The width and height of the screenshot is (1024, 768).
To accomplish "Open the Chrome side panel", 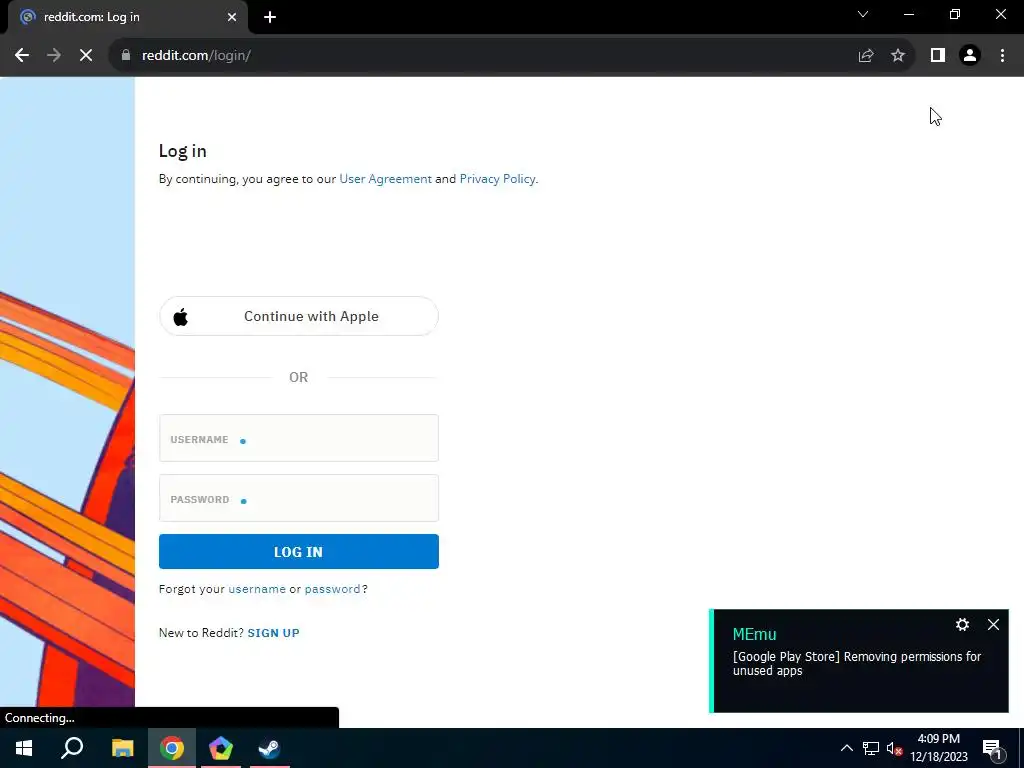I will 938,56.
